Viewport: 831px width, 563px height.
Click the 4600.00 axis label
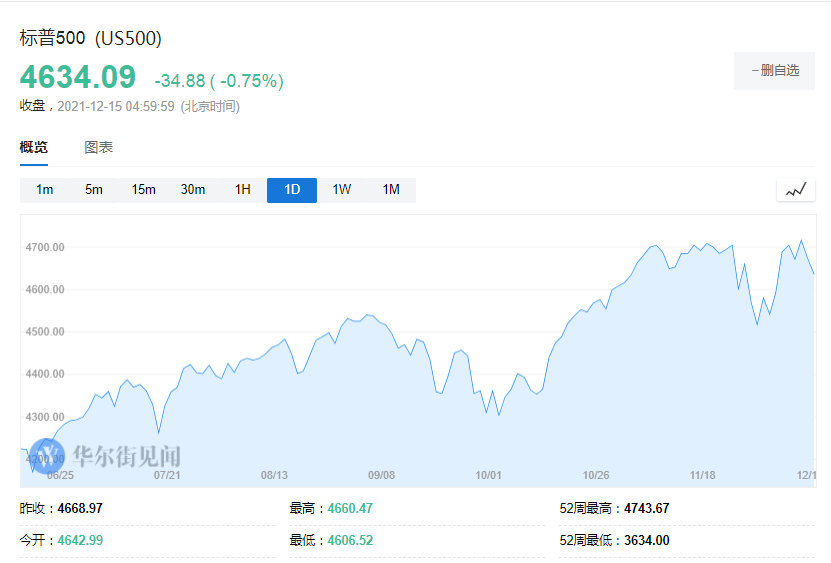45,290
